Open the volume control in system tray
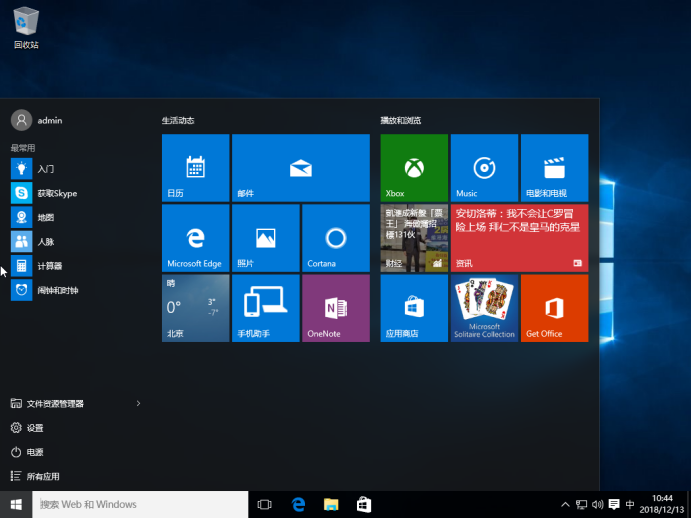The height and width of the screenshot is (519, 692). (597, 505)
